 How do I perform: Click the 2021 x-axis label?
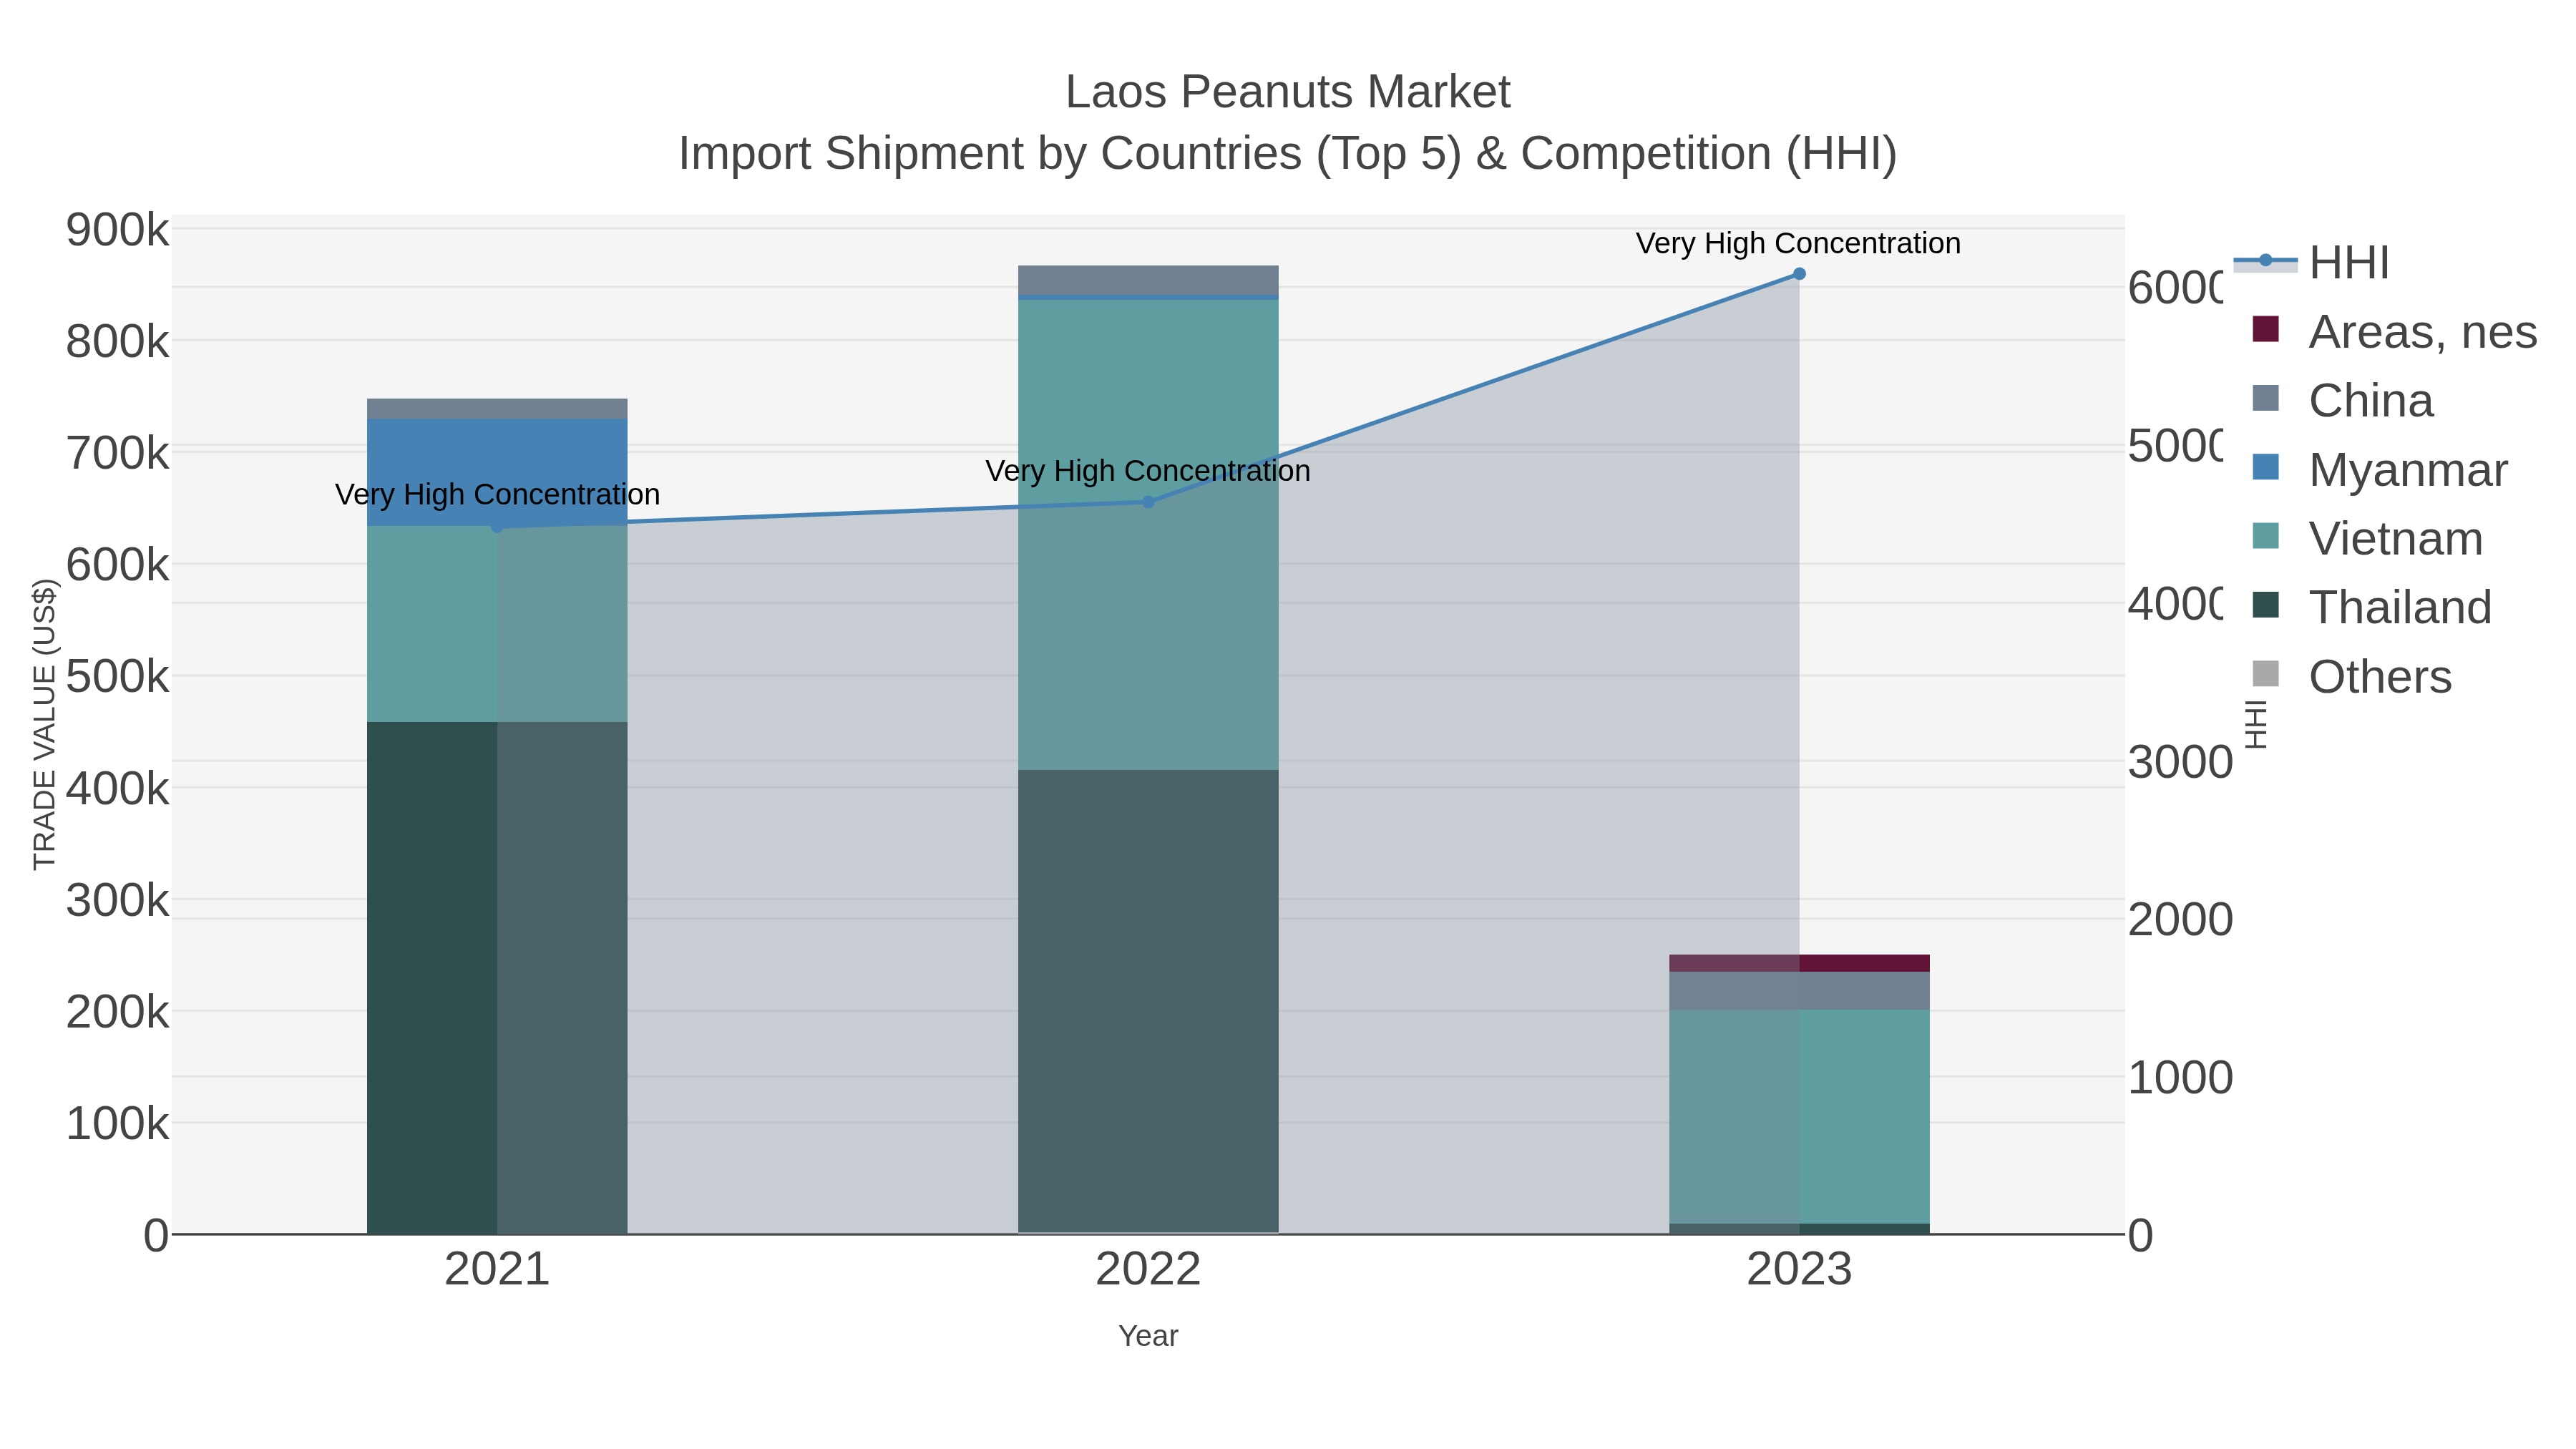[497, 1270]
